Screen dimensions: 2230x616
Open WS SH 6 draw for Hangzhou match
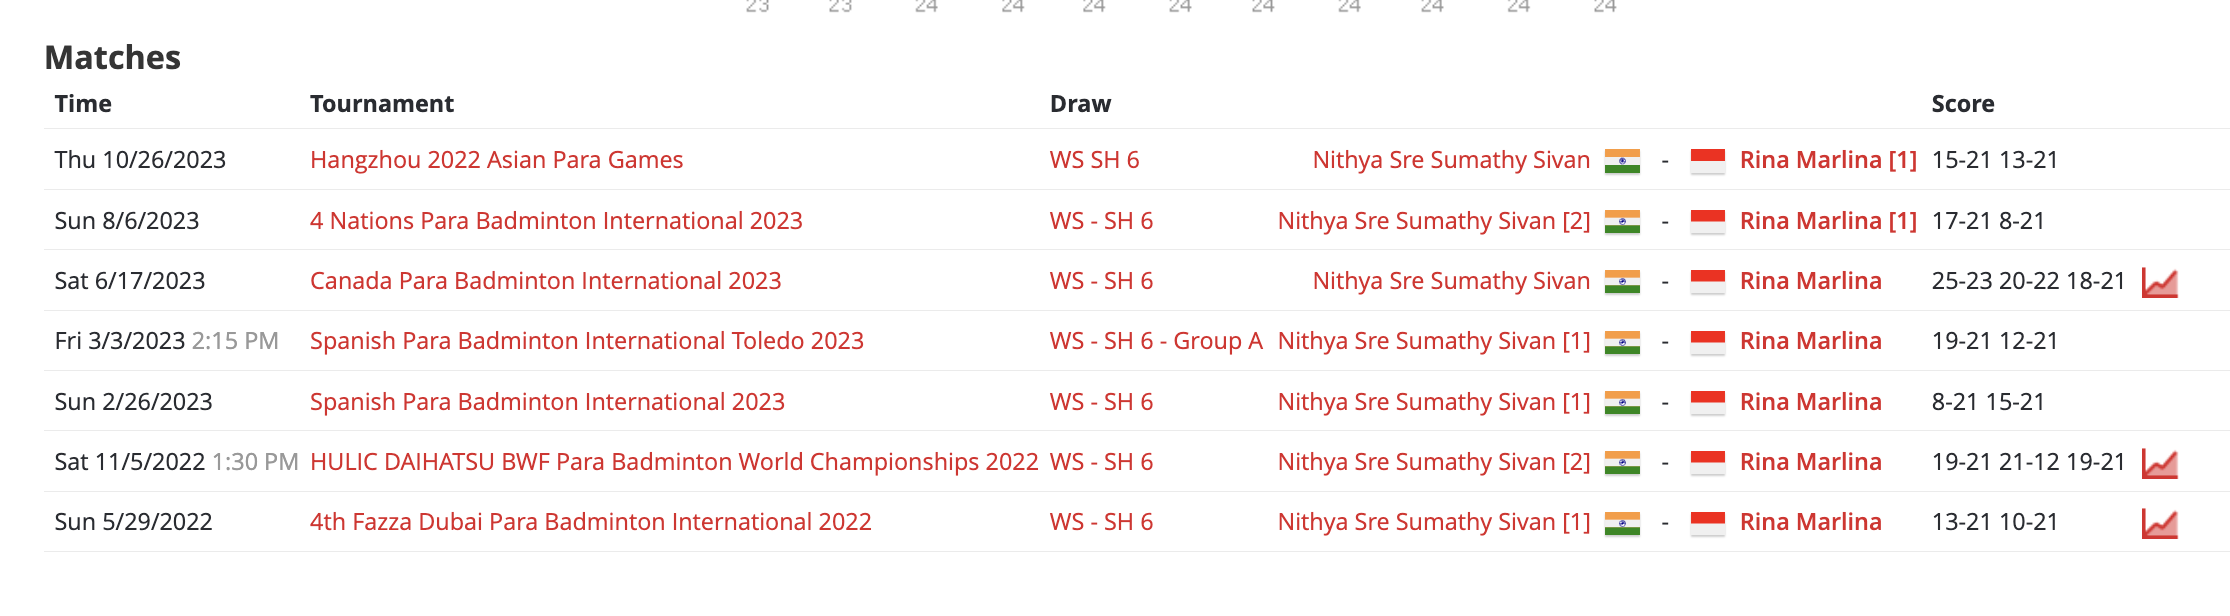(1094, 160)
